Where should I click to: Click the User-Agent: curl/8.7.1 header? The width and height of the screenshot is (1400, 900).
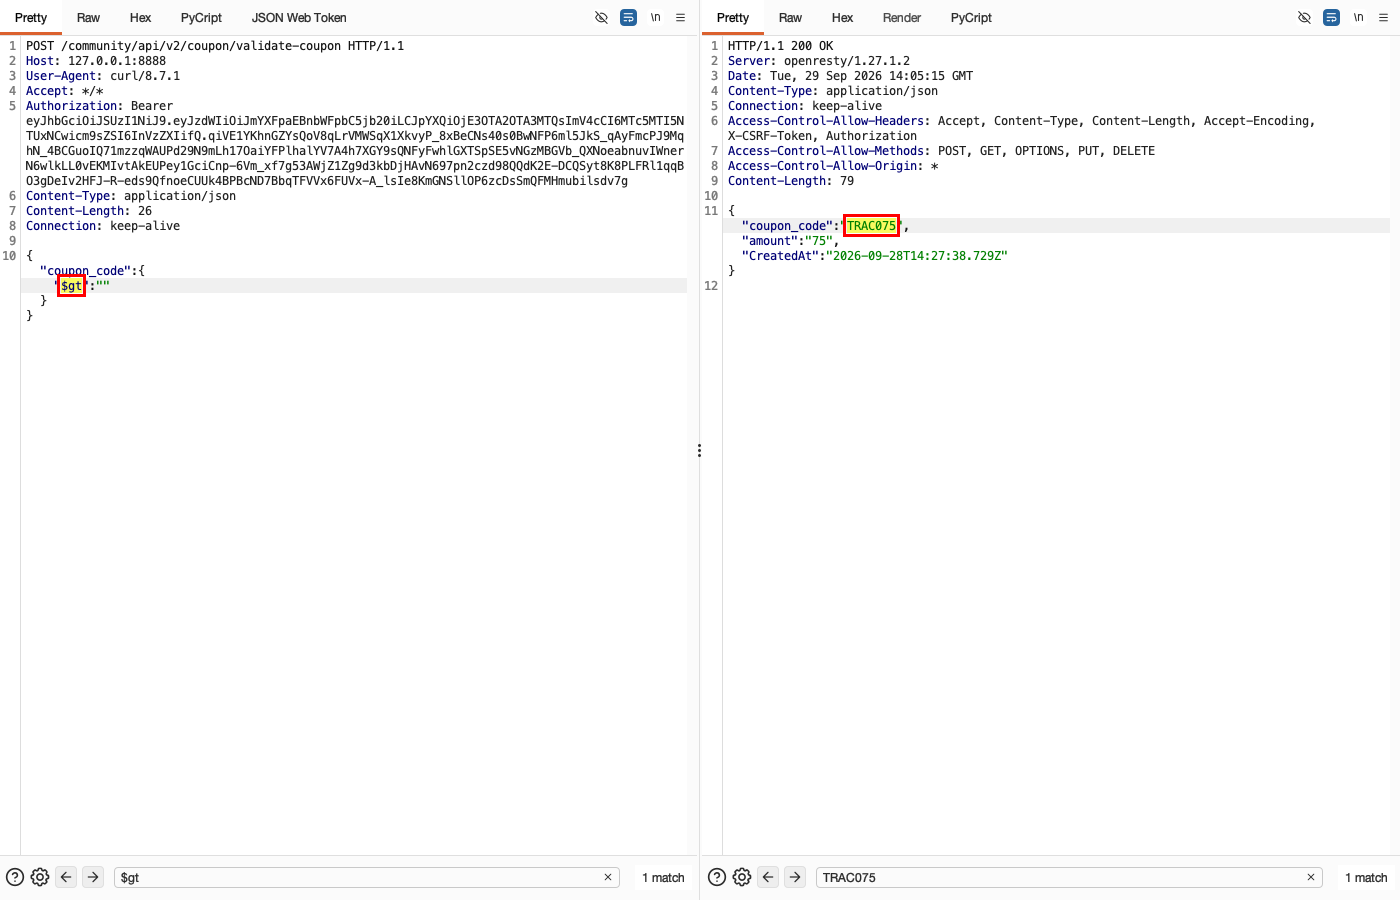(103, 76)
